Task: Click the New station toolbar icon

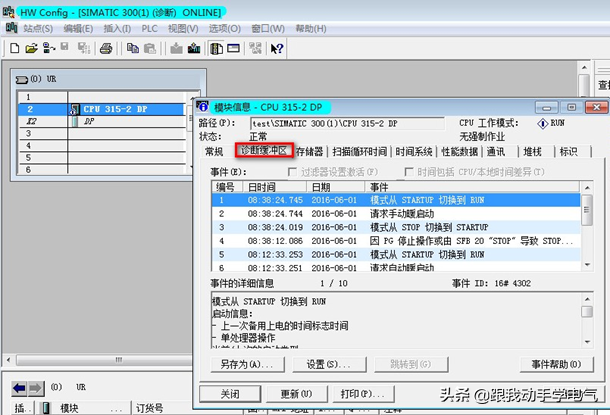Action: [14, 48]
